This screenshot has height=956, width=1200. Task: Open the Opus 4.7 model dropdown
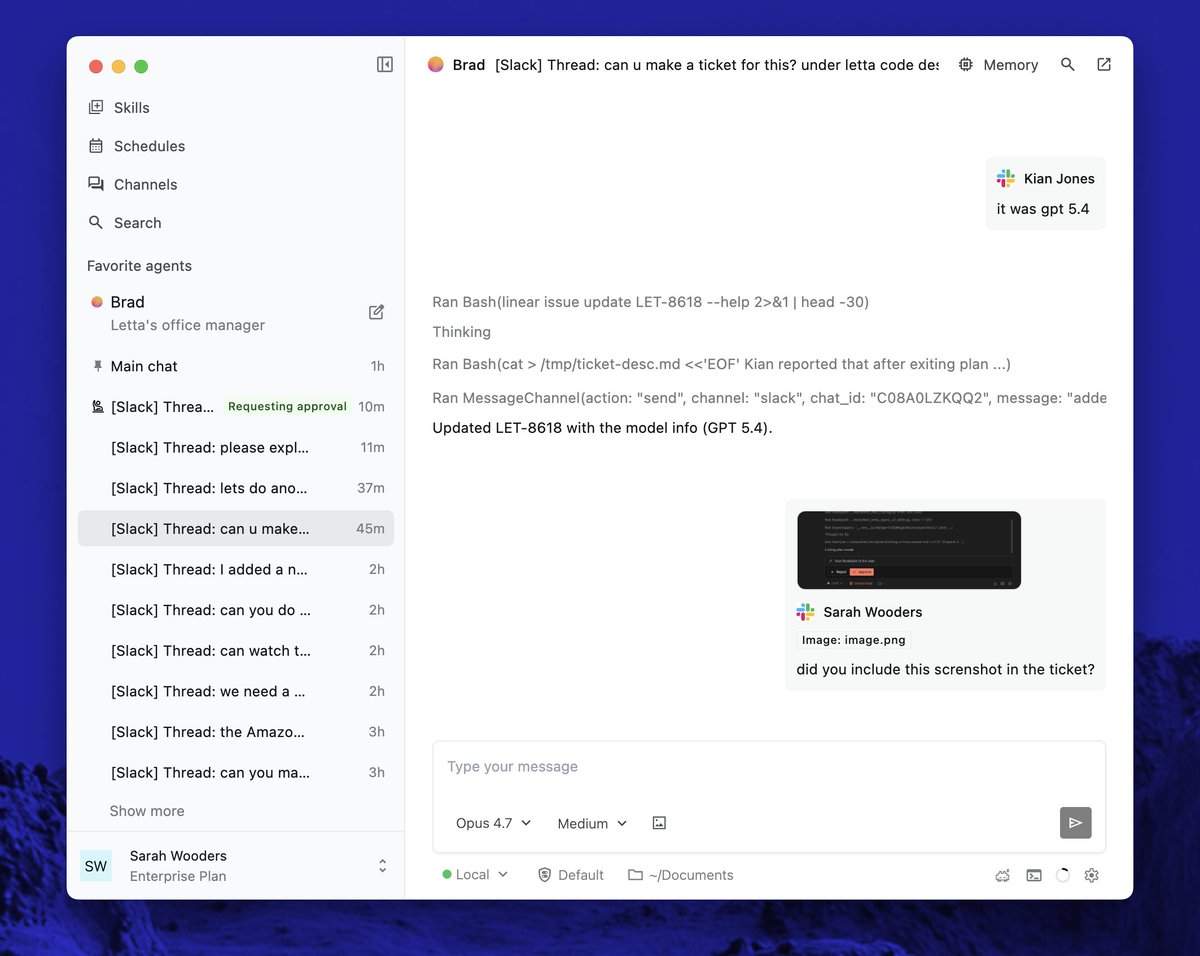click(493, 823)
